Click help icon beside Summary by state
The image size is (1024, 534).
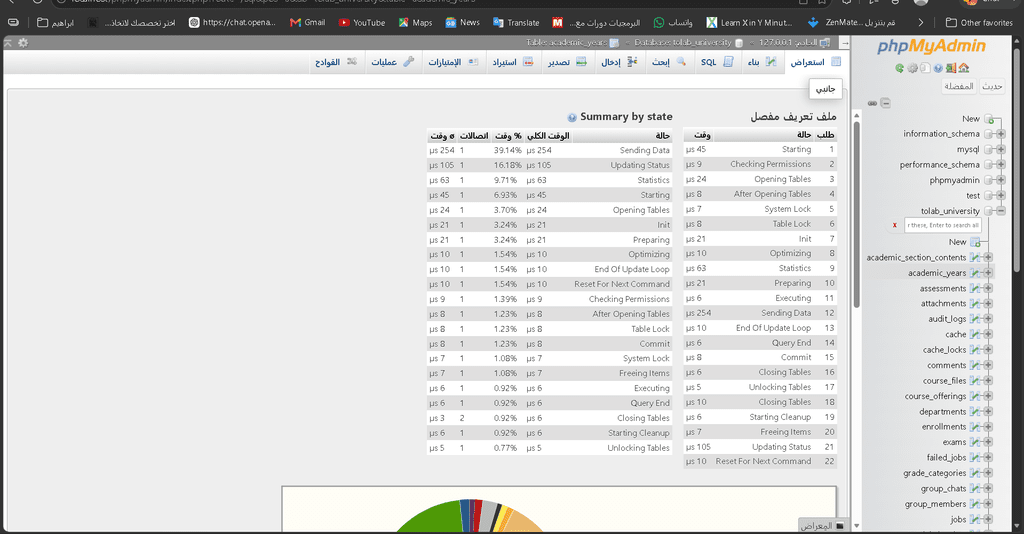point(572,118)
